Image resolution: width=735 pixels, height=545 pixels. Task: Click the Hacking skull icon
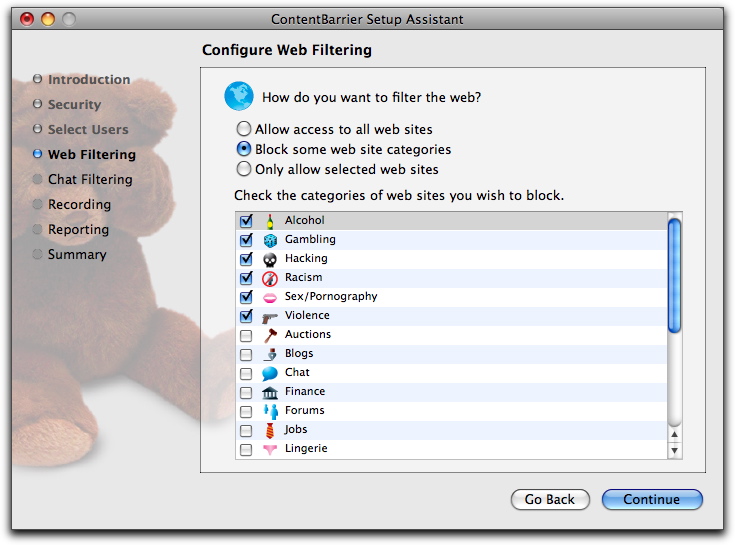tap(270, 259)
